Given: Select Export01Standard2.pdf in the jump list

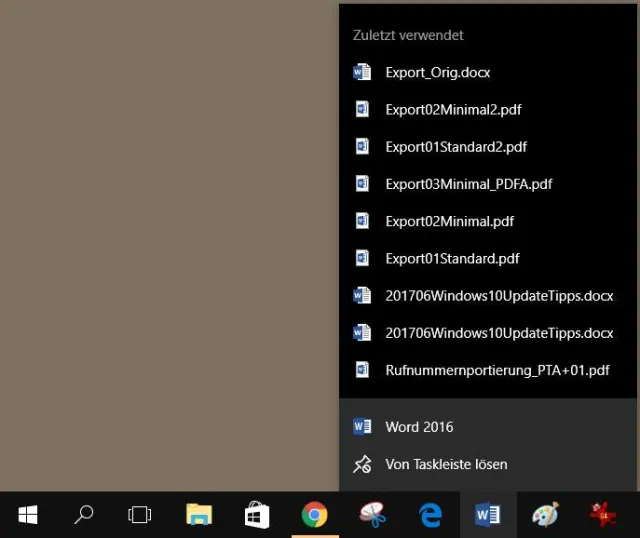Looking at the screenshot, I should coord(456,147).
